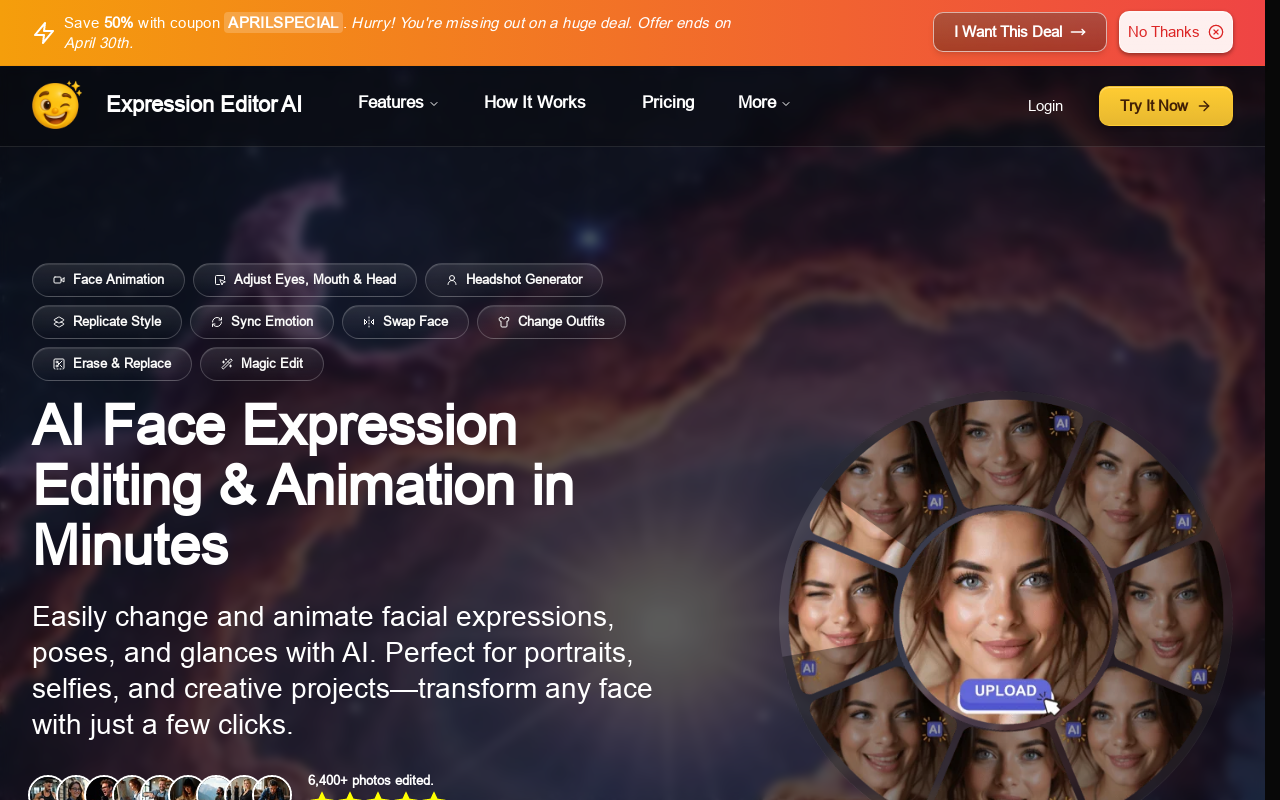Viewport: 1280px width, 800px height.
Task: Select Adjust Eyes, Mouth & Head pill
Action: tap(305, 280)
